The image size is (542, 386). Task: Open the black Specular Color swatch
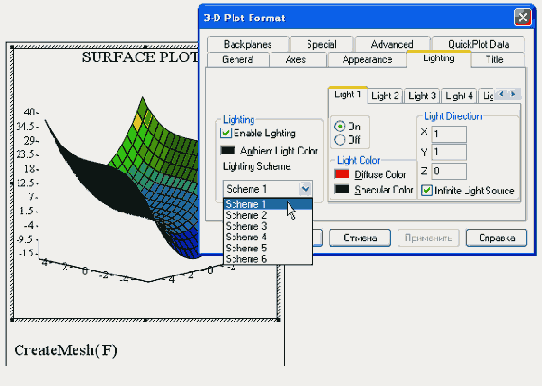[x=342, y=189]
